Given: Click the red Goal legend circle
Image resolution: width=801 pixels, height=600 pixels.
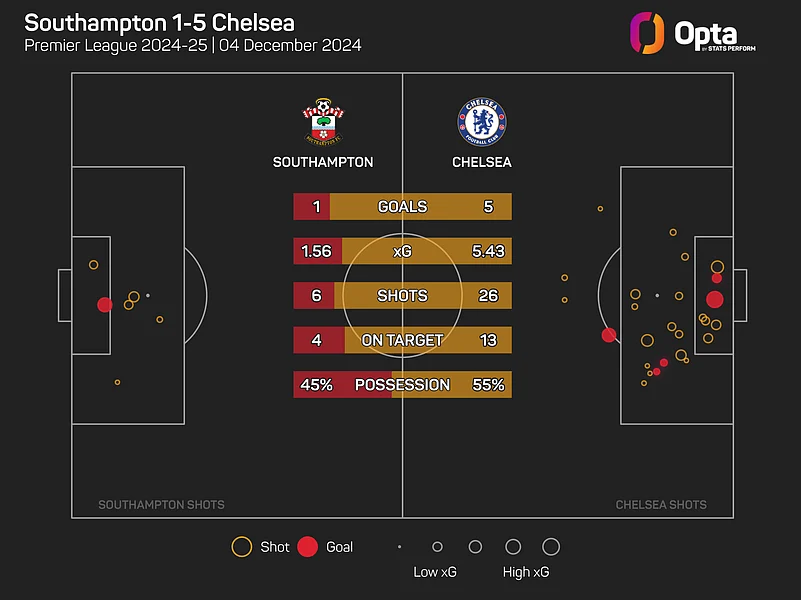Looking at the screenshot, I should tap(308, 547).
